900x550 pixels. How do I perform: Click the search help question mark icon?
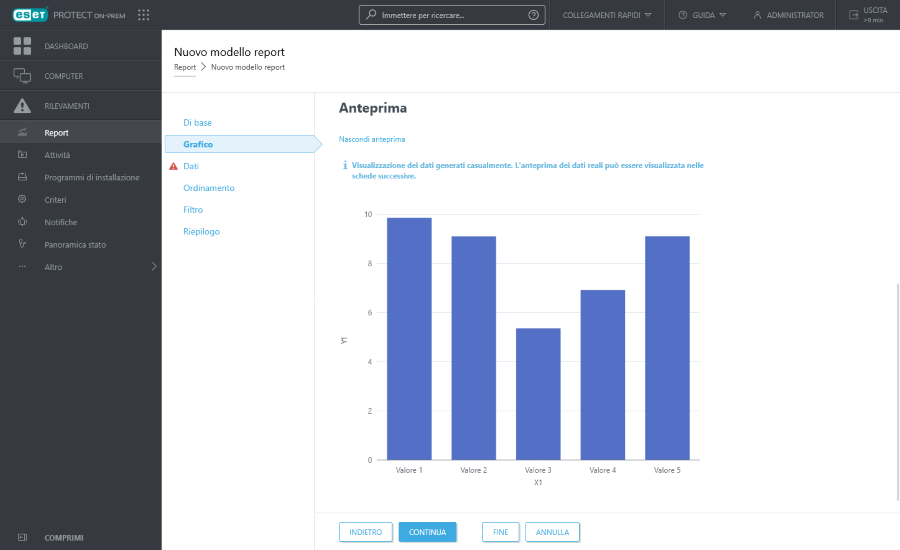pos(533,15)
